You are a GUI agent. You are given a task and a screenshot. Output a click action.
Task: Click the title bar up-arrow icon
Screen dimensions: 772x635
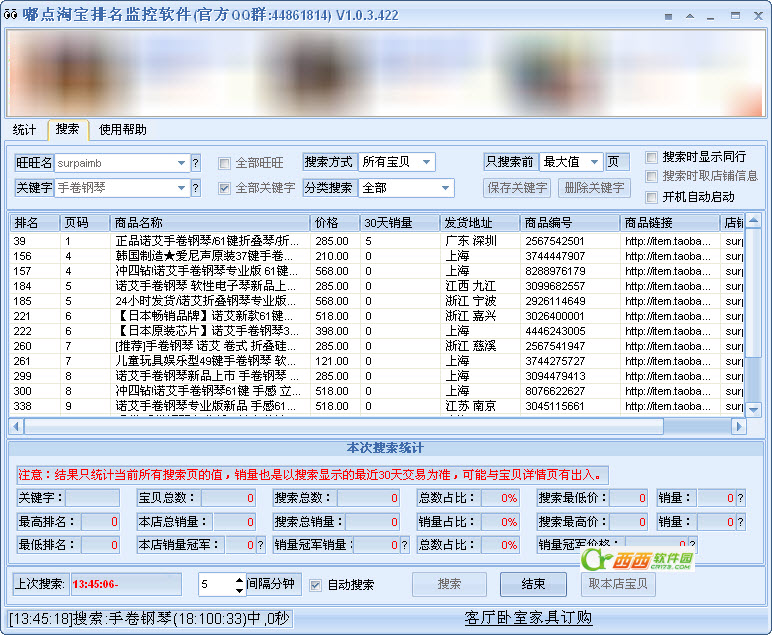coord(690,16)
